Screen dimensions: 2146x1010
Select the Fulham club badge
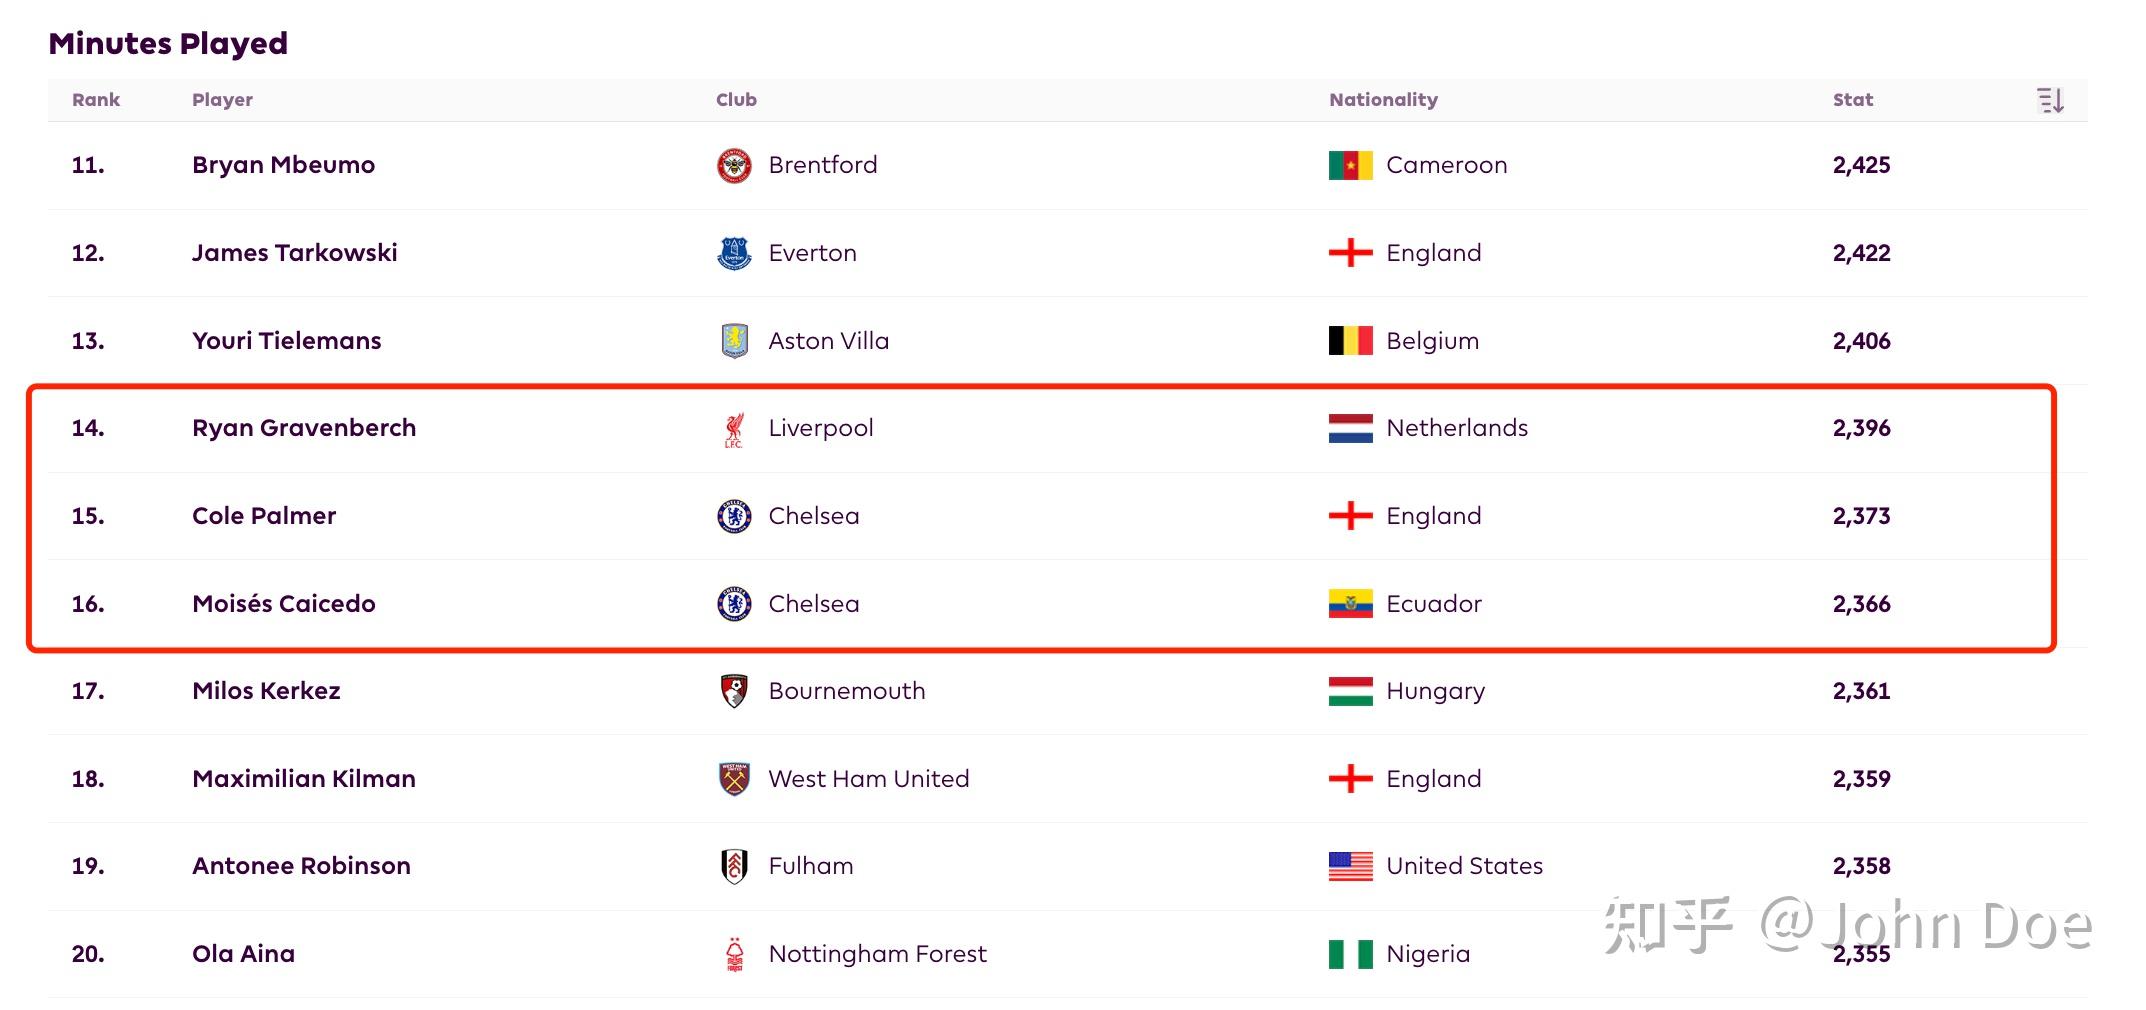pos(735,866)
